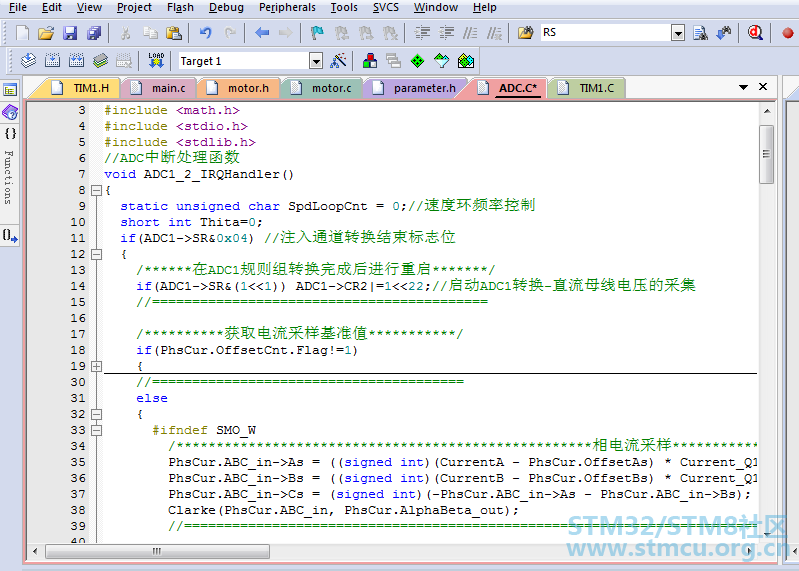Save all files icon
The image size is (799, 571).
click(94, 33)
